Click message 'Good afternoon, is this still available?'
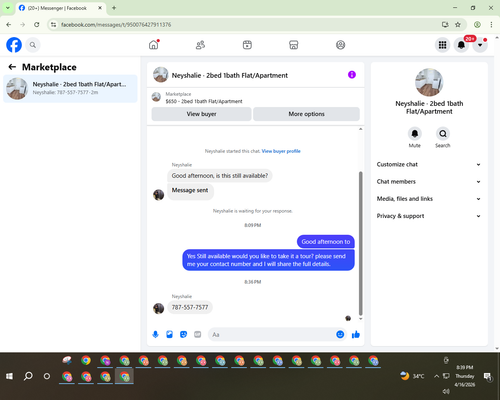Image resolution: width=500 pixels, height=400 pixels. (x=220, y=176)
